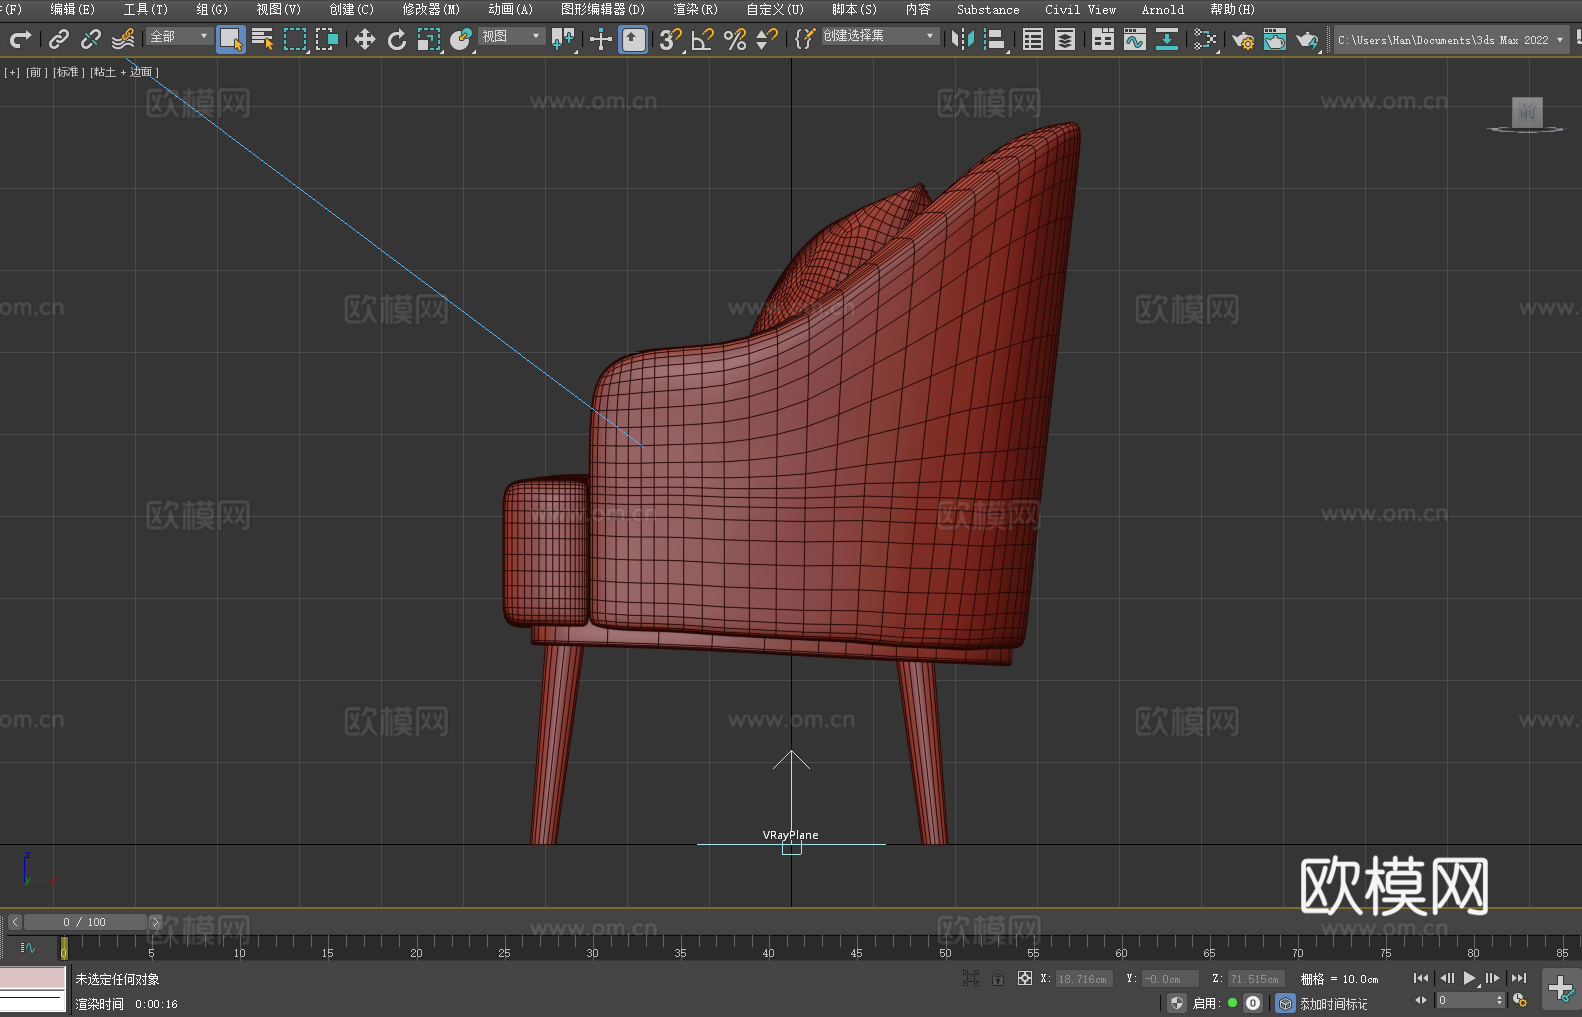Click Use Pivot Point Center icon
1582x1017 pixels.
click(x=563, y=39)
